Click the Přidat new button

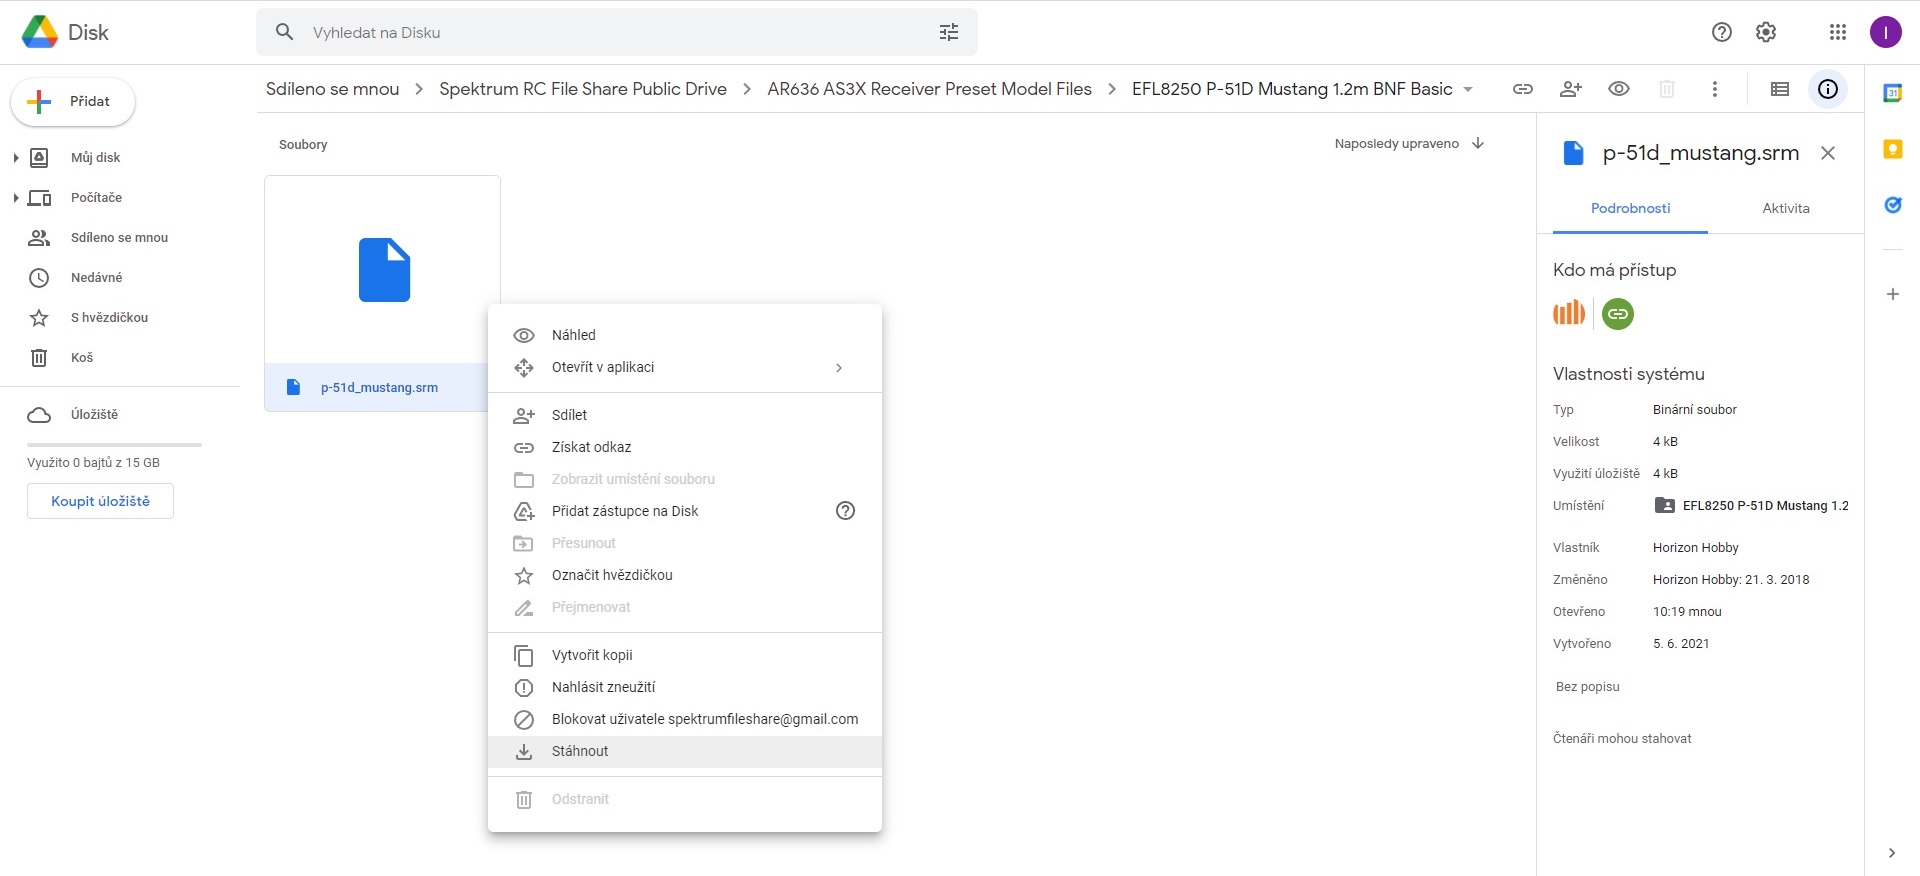point(73,102)
